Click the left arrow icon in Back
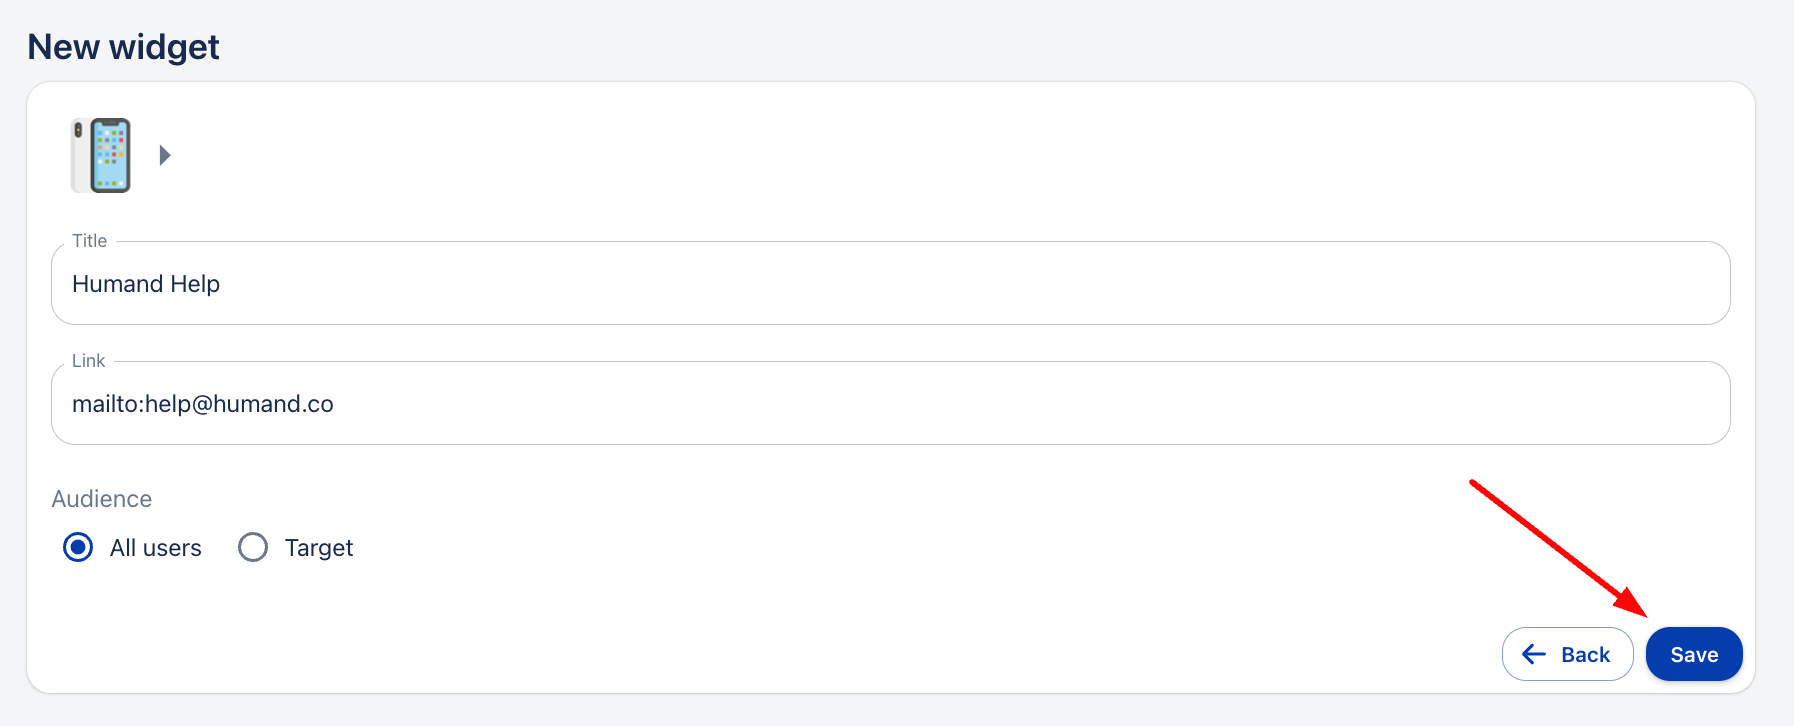Viewport: 1794px width, 726px height. 1534,654
